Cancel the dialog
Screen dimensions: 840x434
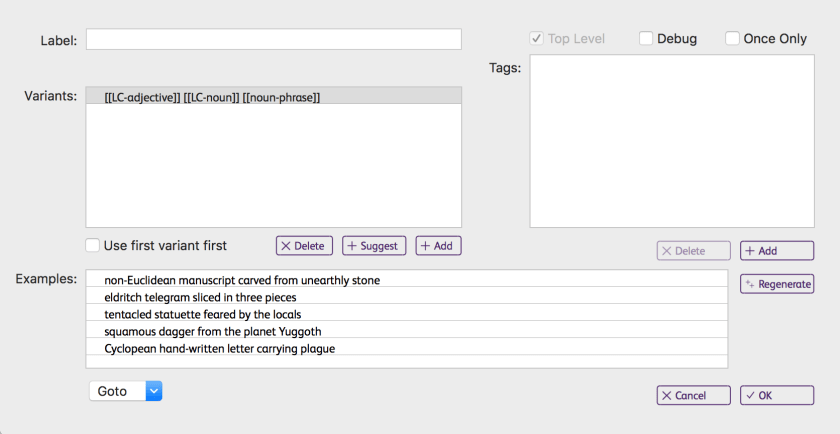pyautogui.click(x=692, y=395)
